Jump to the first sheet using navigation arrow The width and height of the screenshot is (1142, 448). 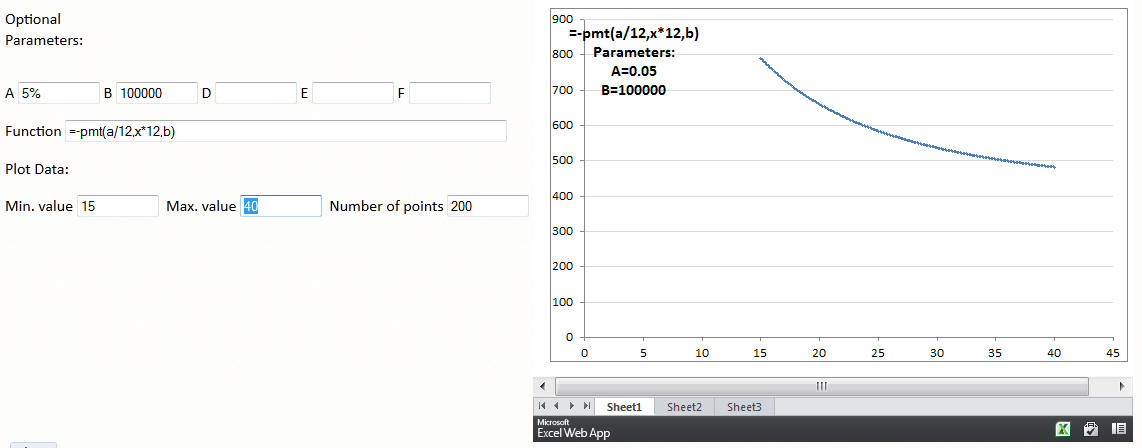point(543,406)
